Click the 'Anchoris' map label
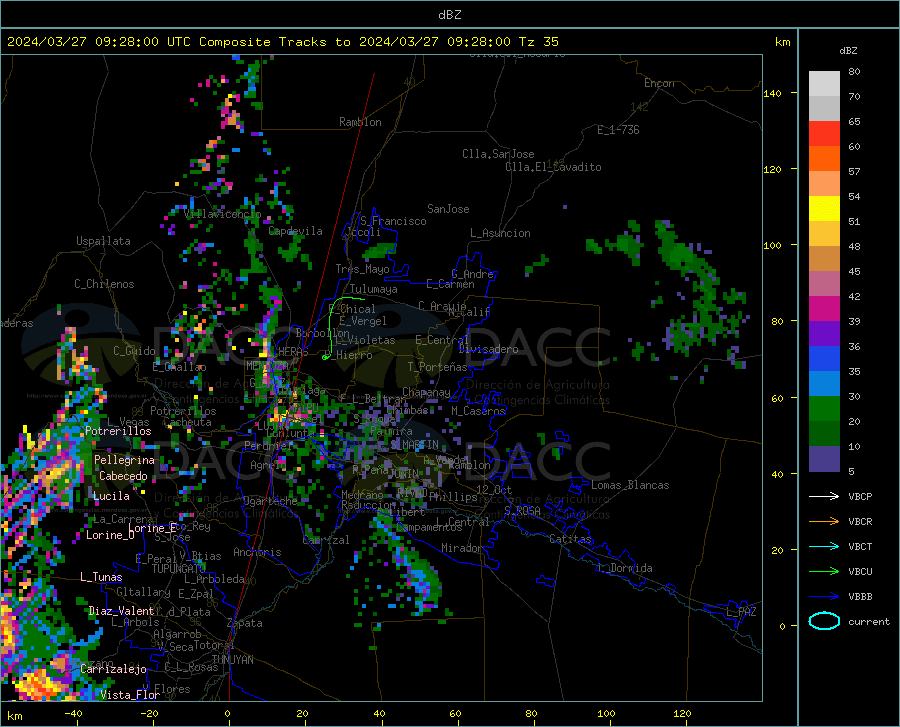900x727 pixels. pyautogui.click(x=257, y=552)
